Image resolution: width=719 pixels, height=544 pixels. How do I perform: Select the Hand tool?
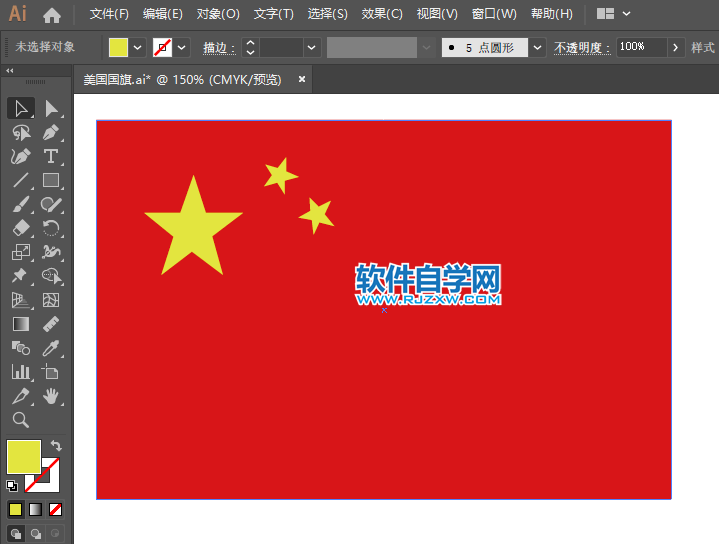[x=51, y=396]
